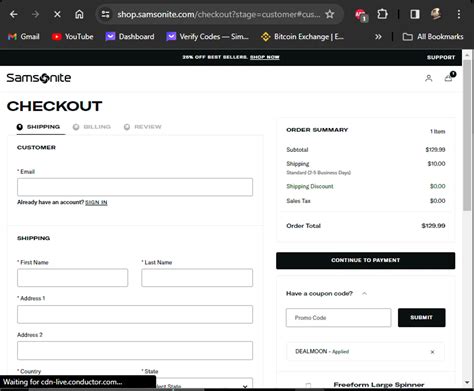
Task: Open the All Bookmarks folder
Action: point(433,37)
